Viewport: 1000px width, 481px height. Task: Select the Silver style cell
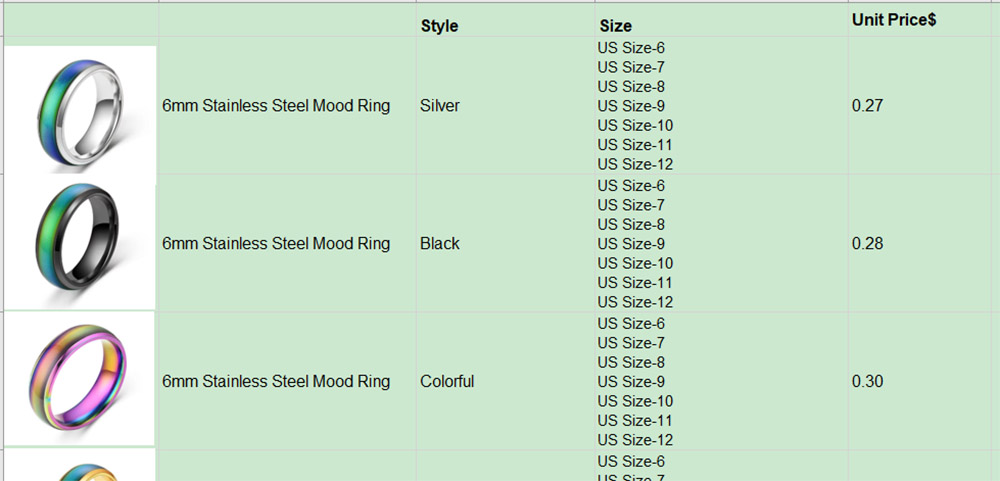click(x=505, y=105)
